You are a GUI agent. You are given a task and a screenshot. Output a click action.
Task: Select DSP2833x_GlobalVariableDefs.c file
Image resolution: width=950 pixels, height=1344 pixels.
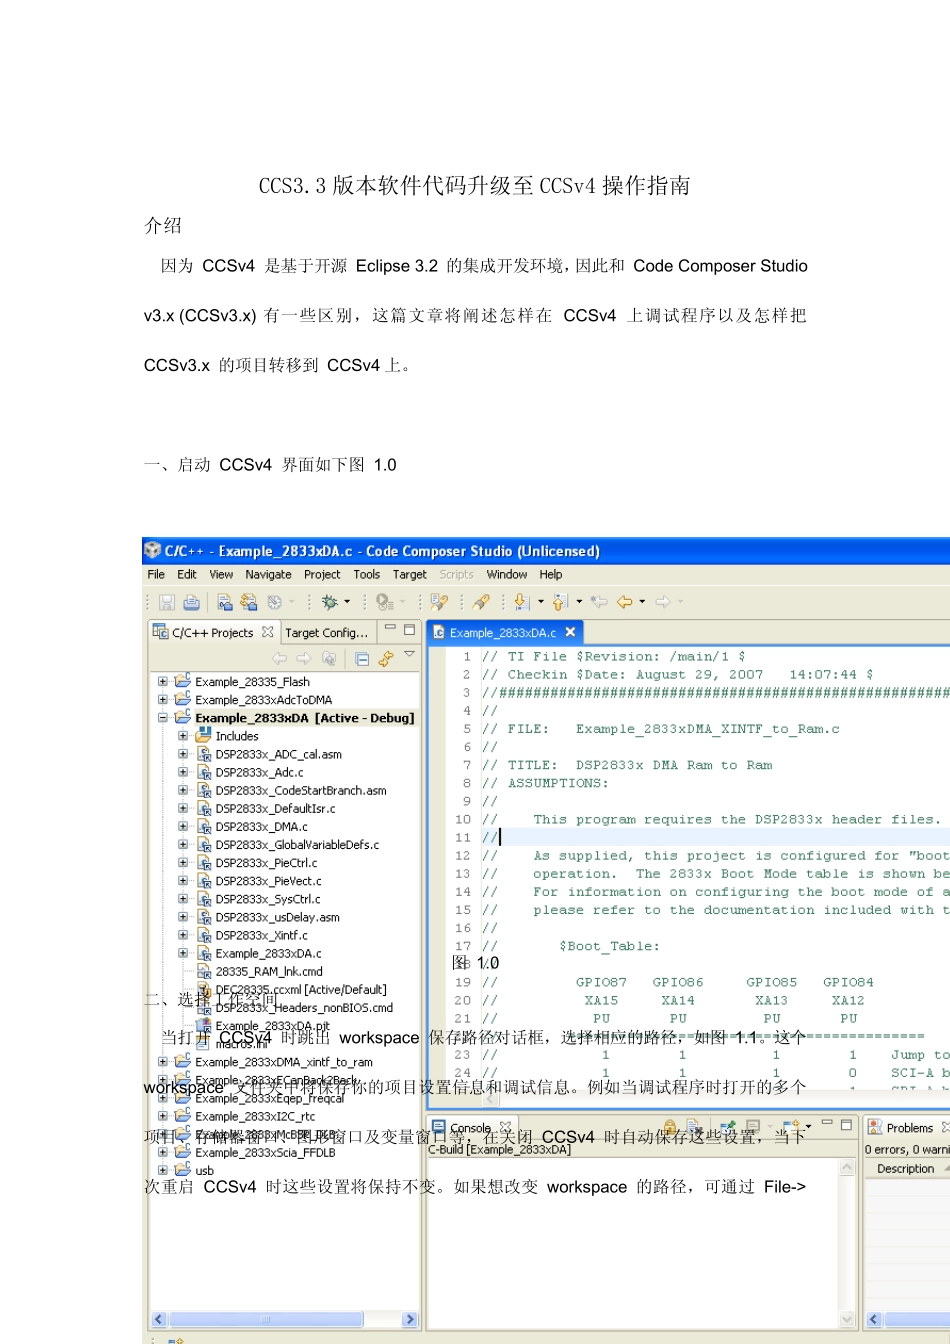click(x=297, y=845)
